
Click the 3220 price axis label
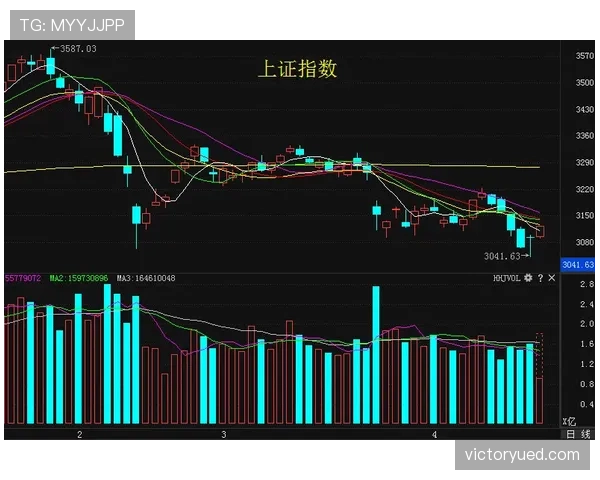[585, 189]
